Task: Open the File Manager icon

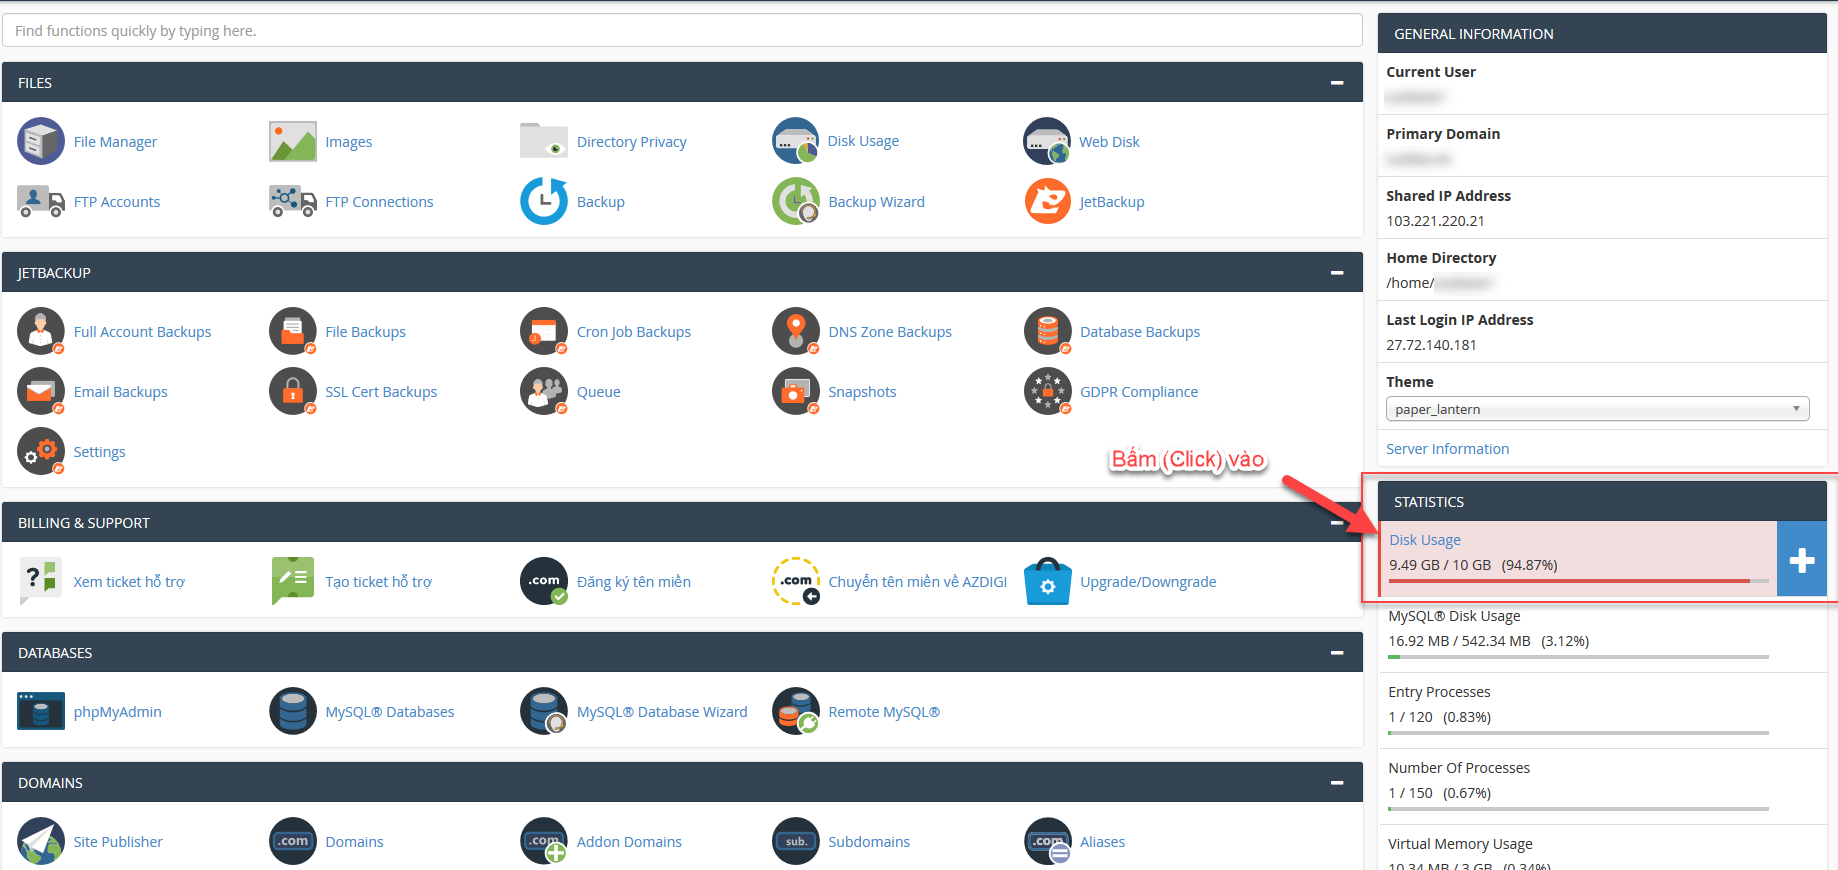Action: coord(41,141)
